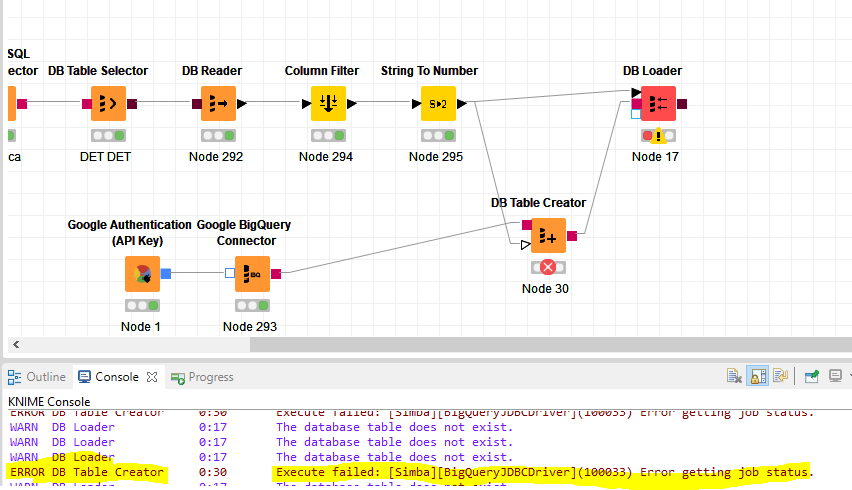Click DB Loader's black triangle data input
Image resolution: width=852 pixels, height=490 pixels.
(x=636, y=92)
